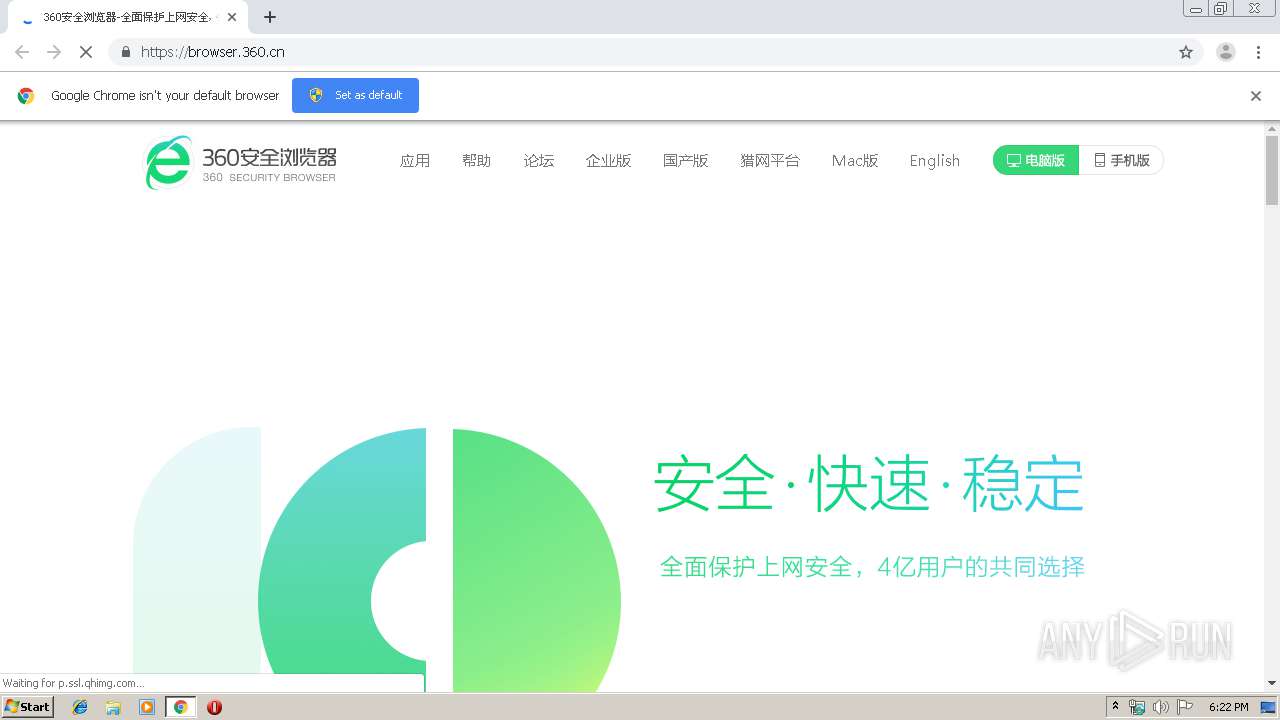Image resolution: width=1280 pixels, height=720 pixels.
Task: Go forward to the next page
Action: point(54,52)
